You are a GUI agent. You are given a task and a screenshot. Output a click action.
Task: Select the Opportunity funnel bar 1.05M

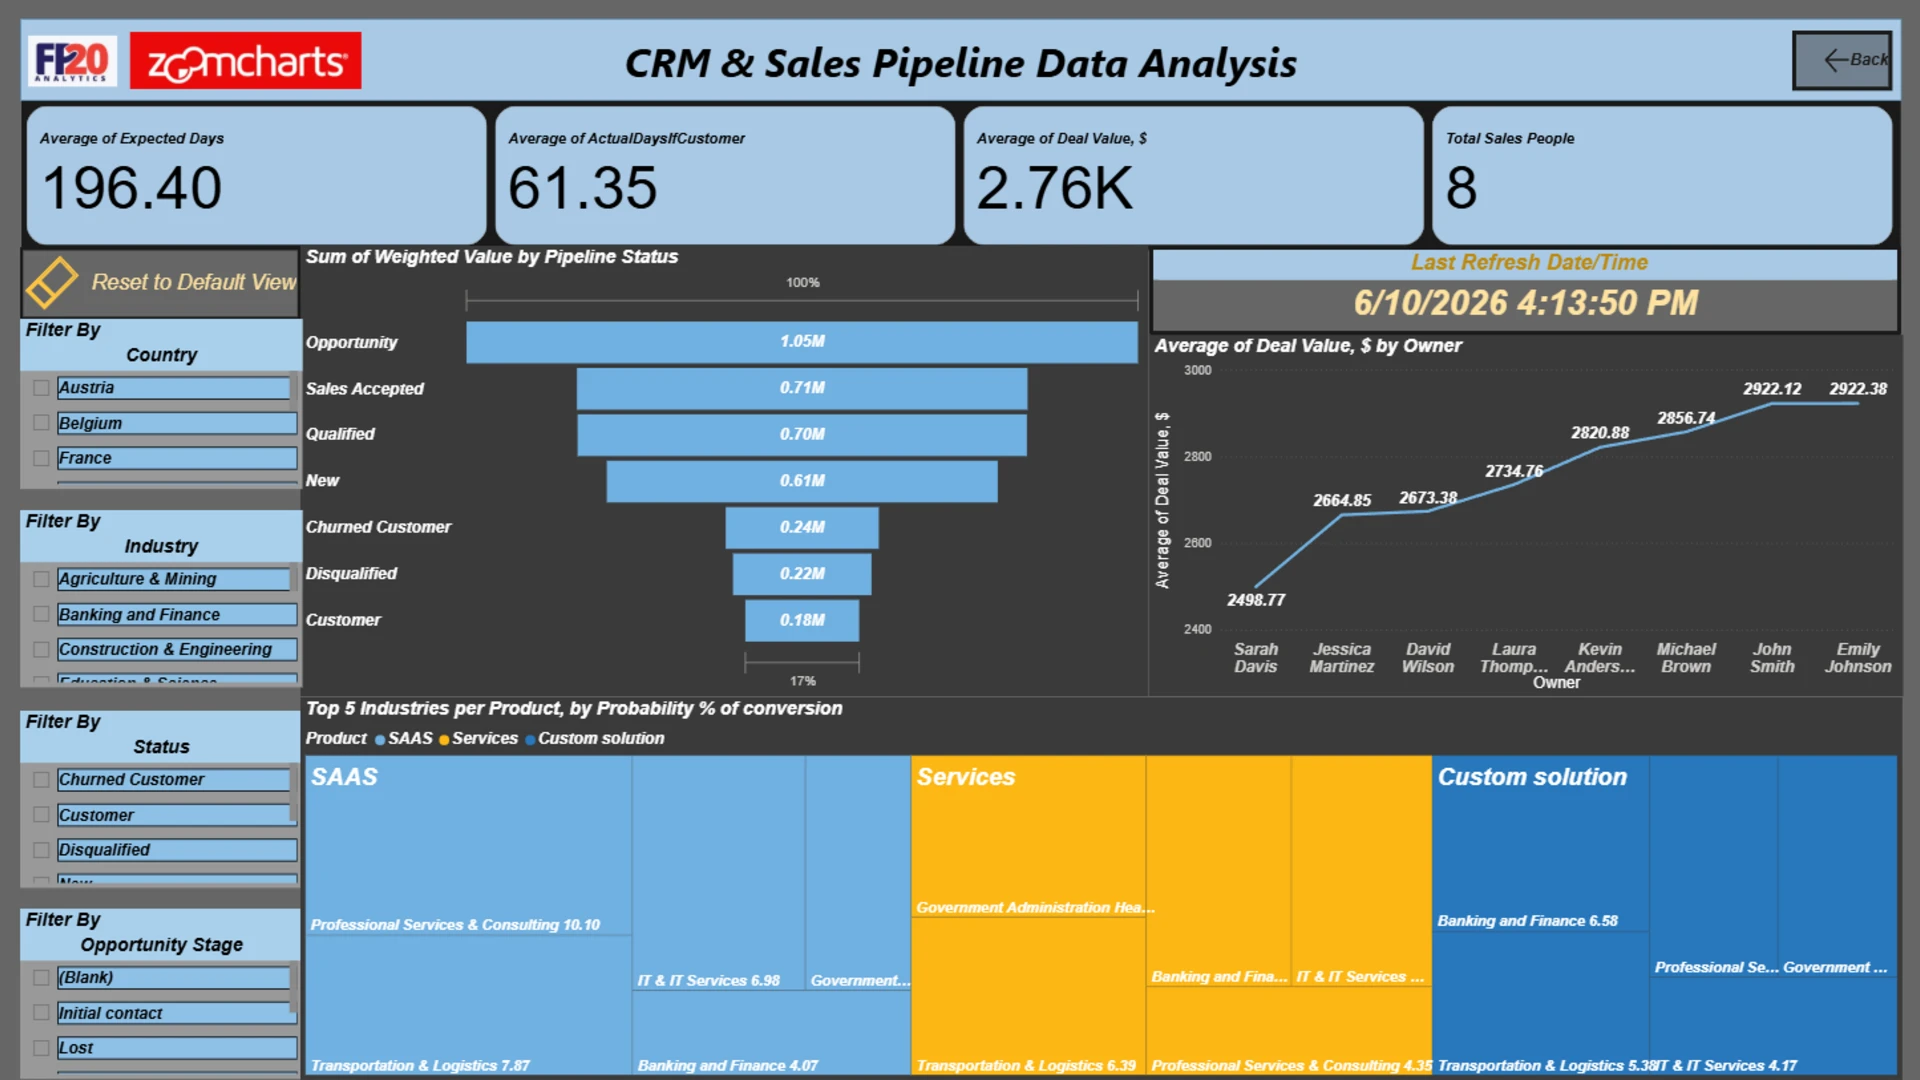(802, 342)
